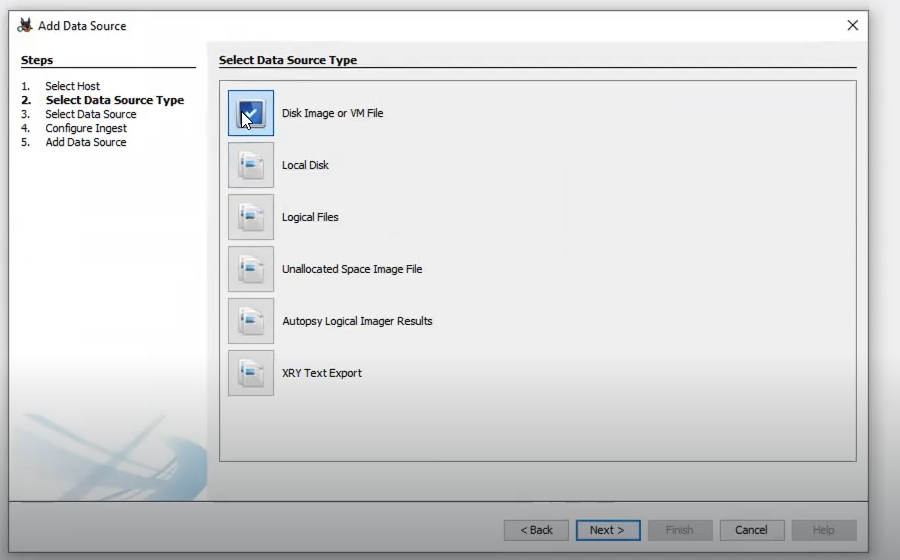Click 'Unallocated Space Image File' label text

pos(352,269)
